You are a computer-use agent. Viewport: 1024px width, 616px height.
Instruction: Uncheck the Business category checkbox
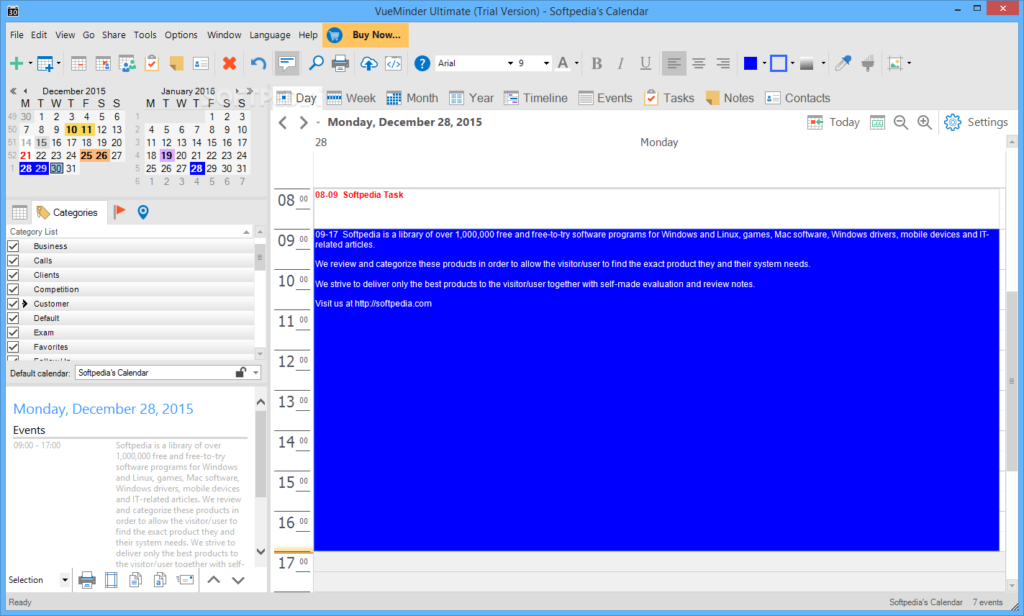pyautogui.click(x=14, y=246)
